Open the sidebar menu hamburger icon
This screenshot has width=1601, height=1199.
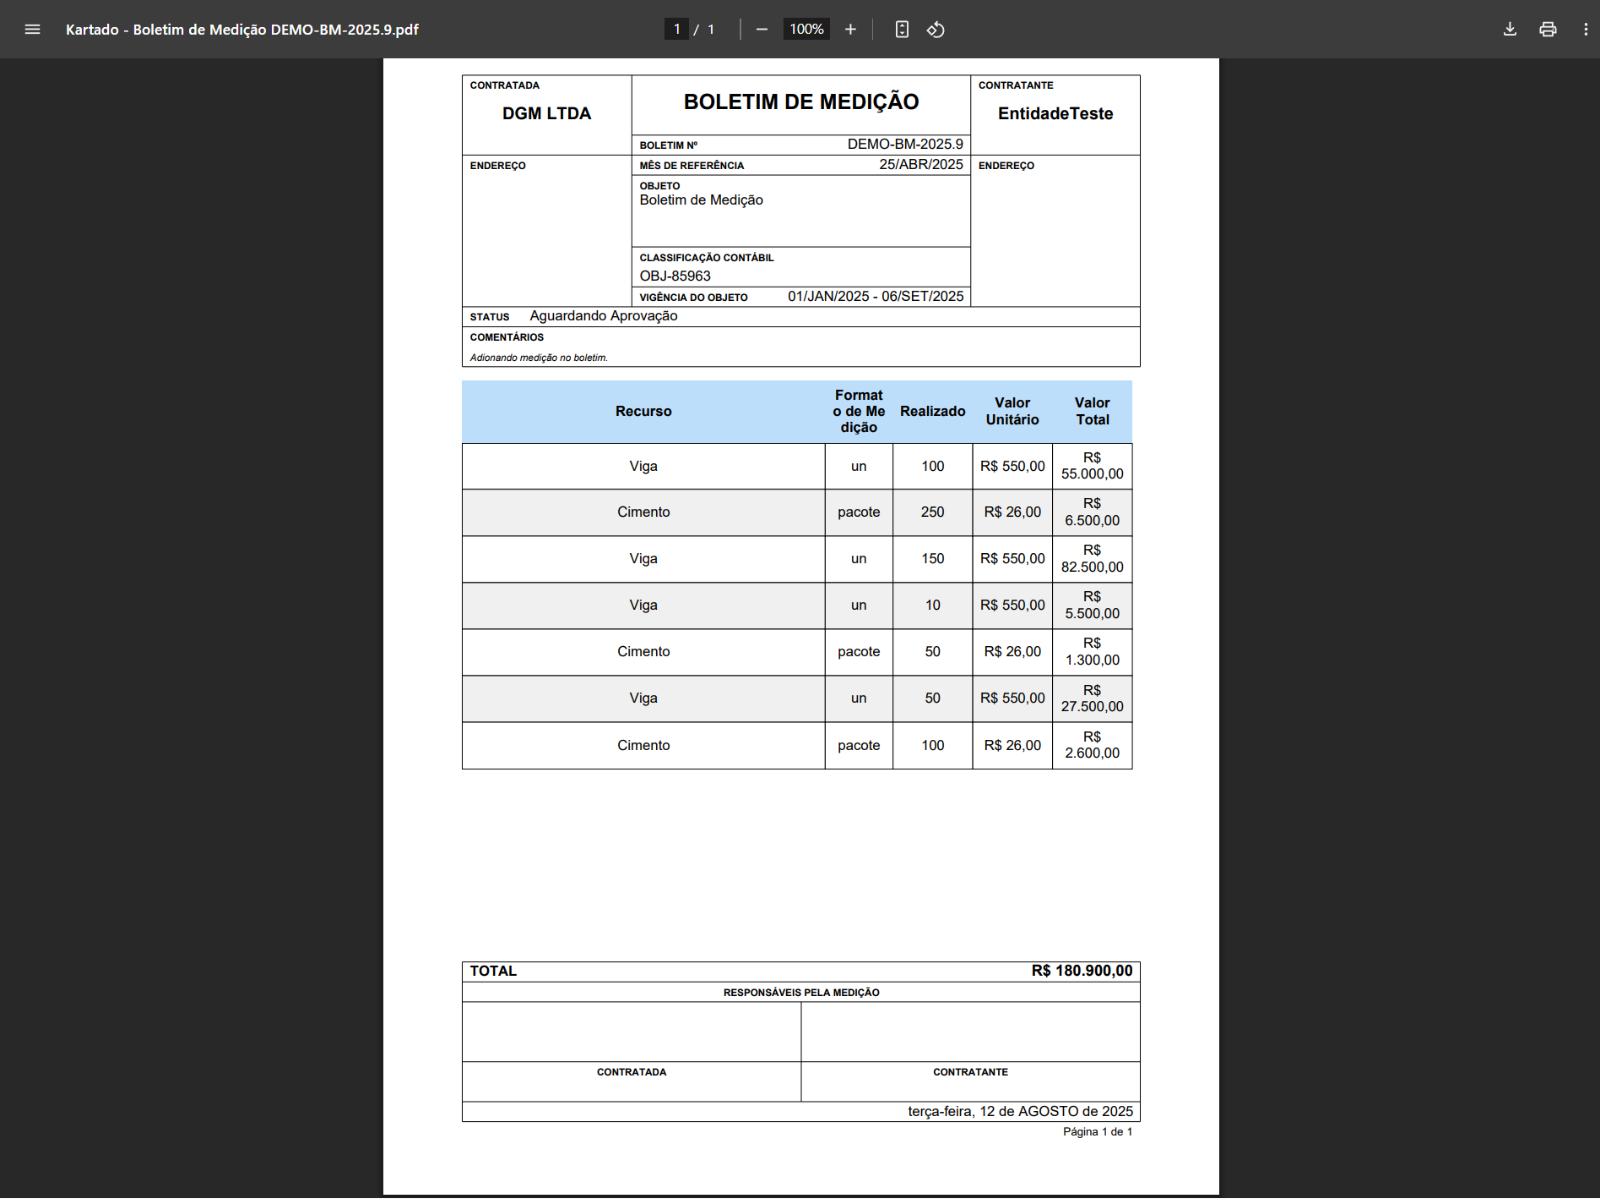coord(32,29)
